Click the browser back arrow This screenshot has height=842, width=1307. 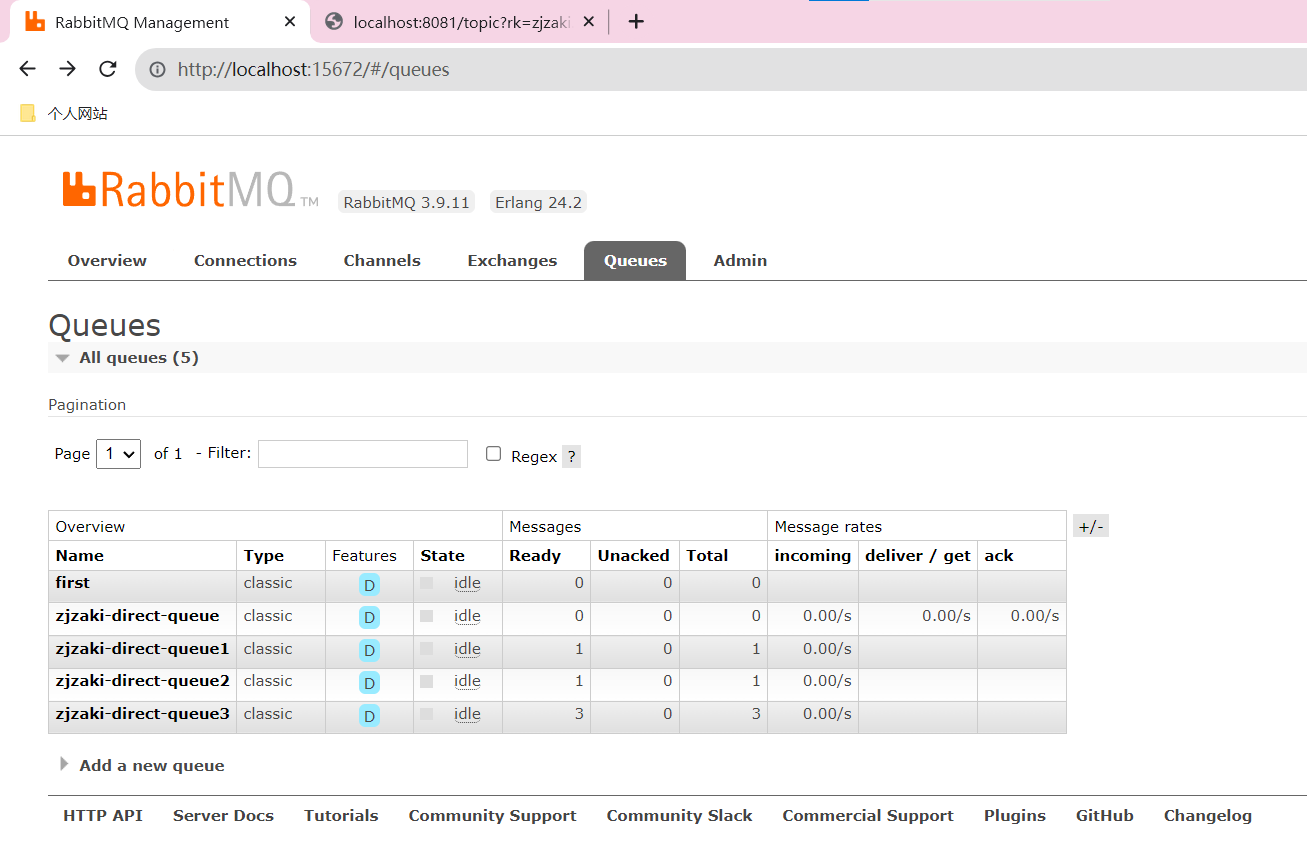[x=27, y=69]
